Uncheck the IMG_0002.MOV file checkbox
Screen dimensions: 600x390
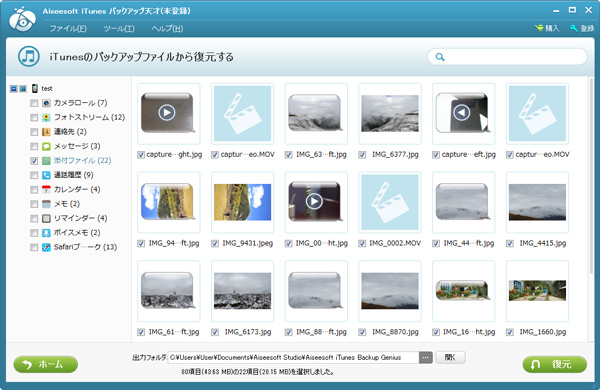[362, 243]
